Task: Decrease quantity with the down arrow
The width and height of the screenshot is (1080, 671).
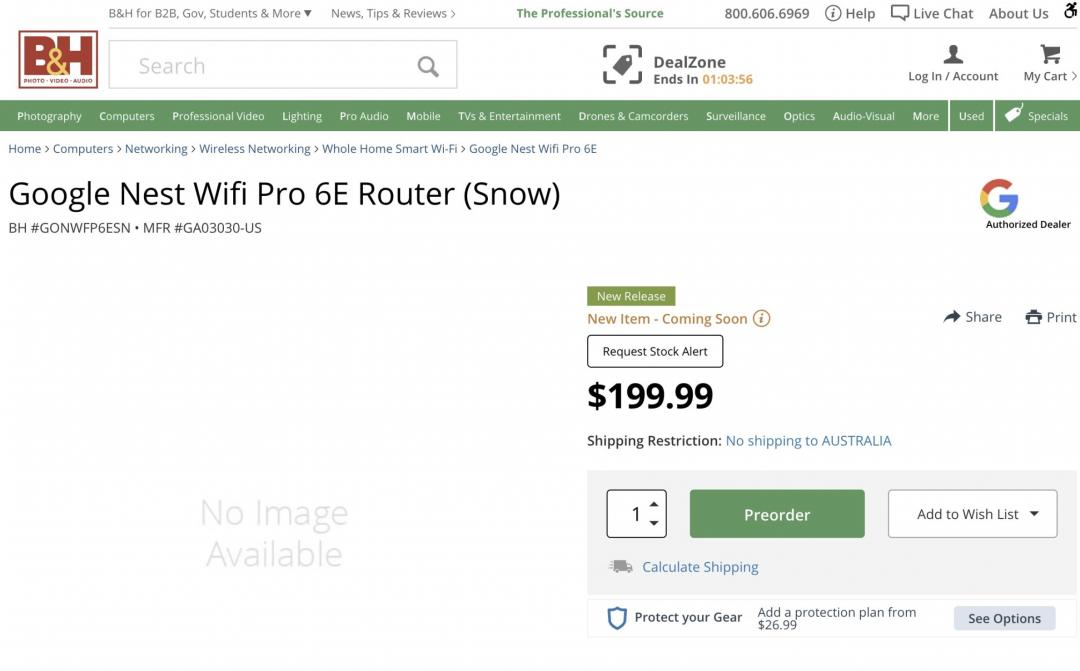Action: coord(654,523)
